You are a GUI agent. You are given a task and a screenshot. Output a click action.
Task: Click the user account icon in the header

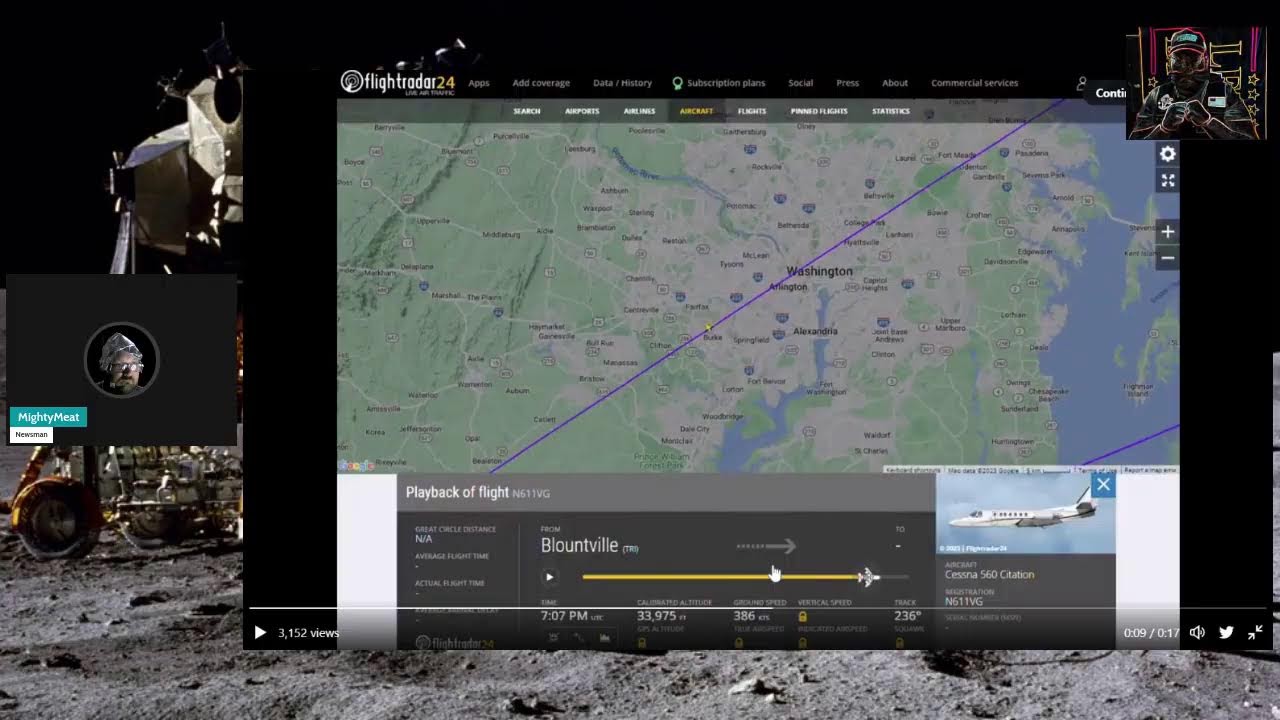pos(1081,84)
